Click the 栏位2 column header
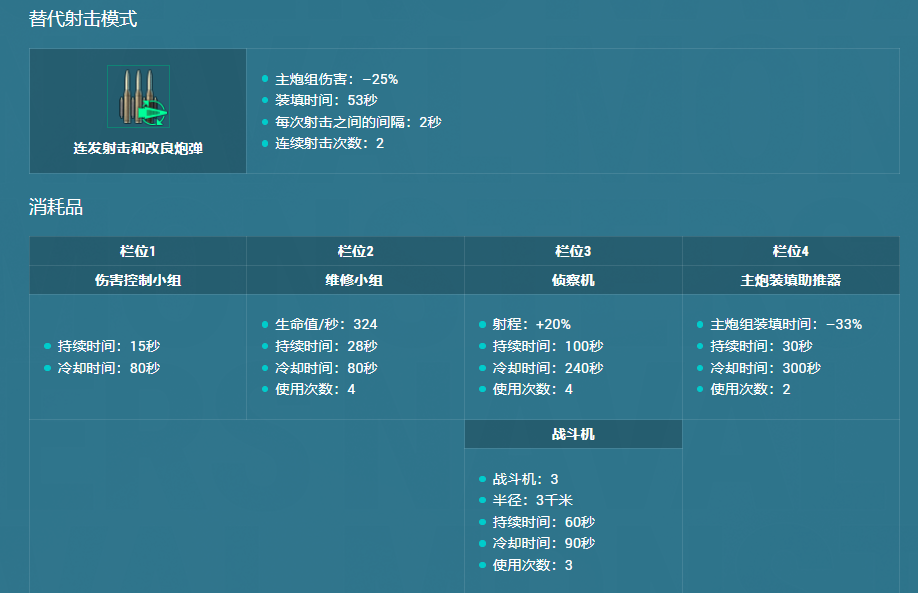 tap(355, 251)
